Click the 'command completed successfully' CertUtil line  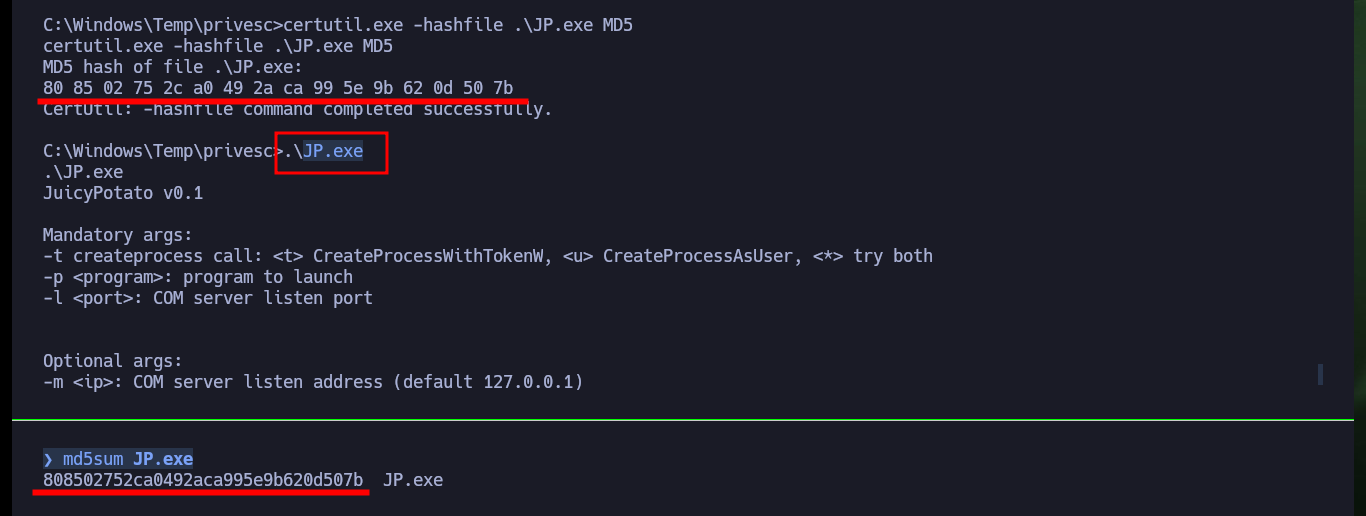pos(298,109)
